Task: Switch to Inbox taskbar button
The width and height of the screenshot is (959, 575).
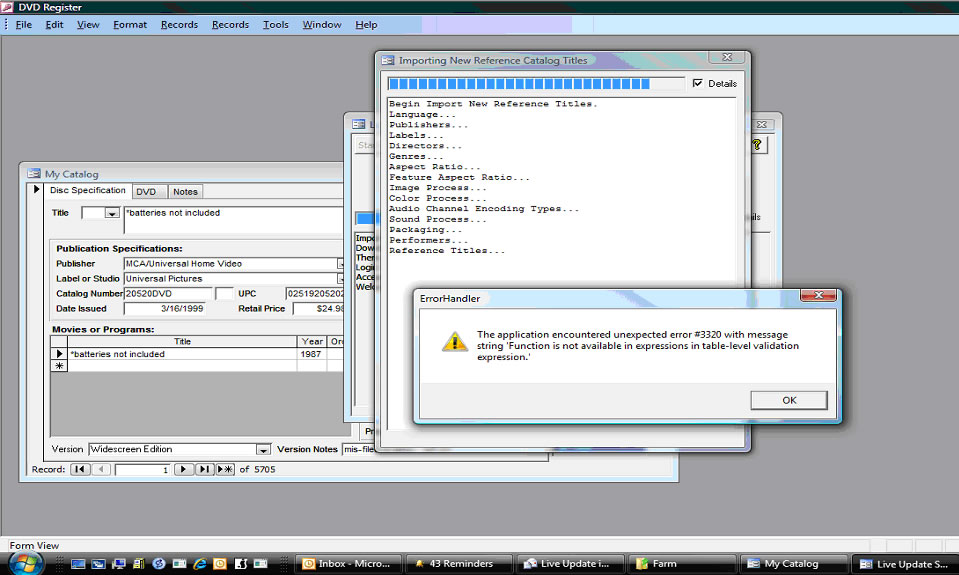Action: click(350, 564)
